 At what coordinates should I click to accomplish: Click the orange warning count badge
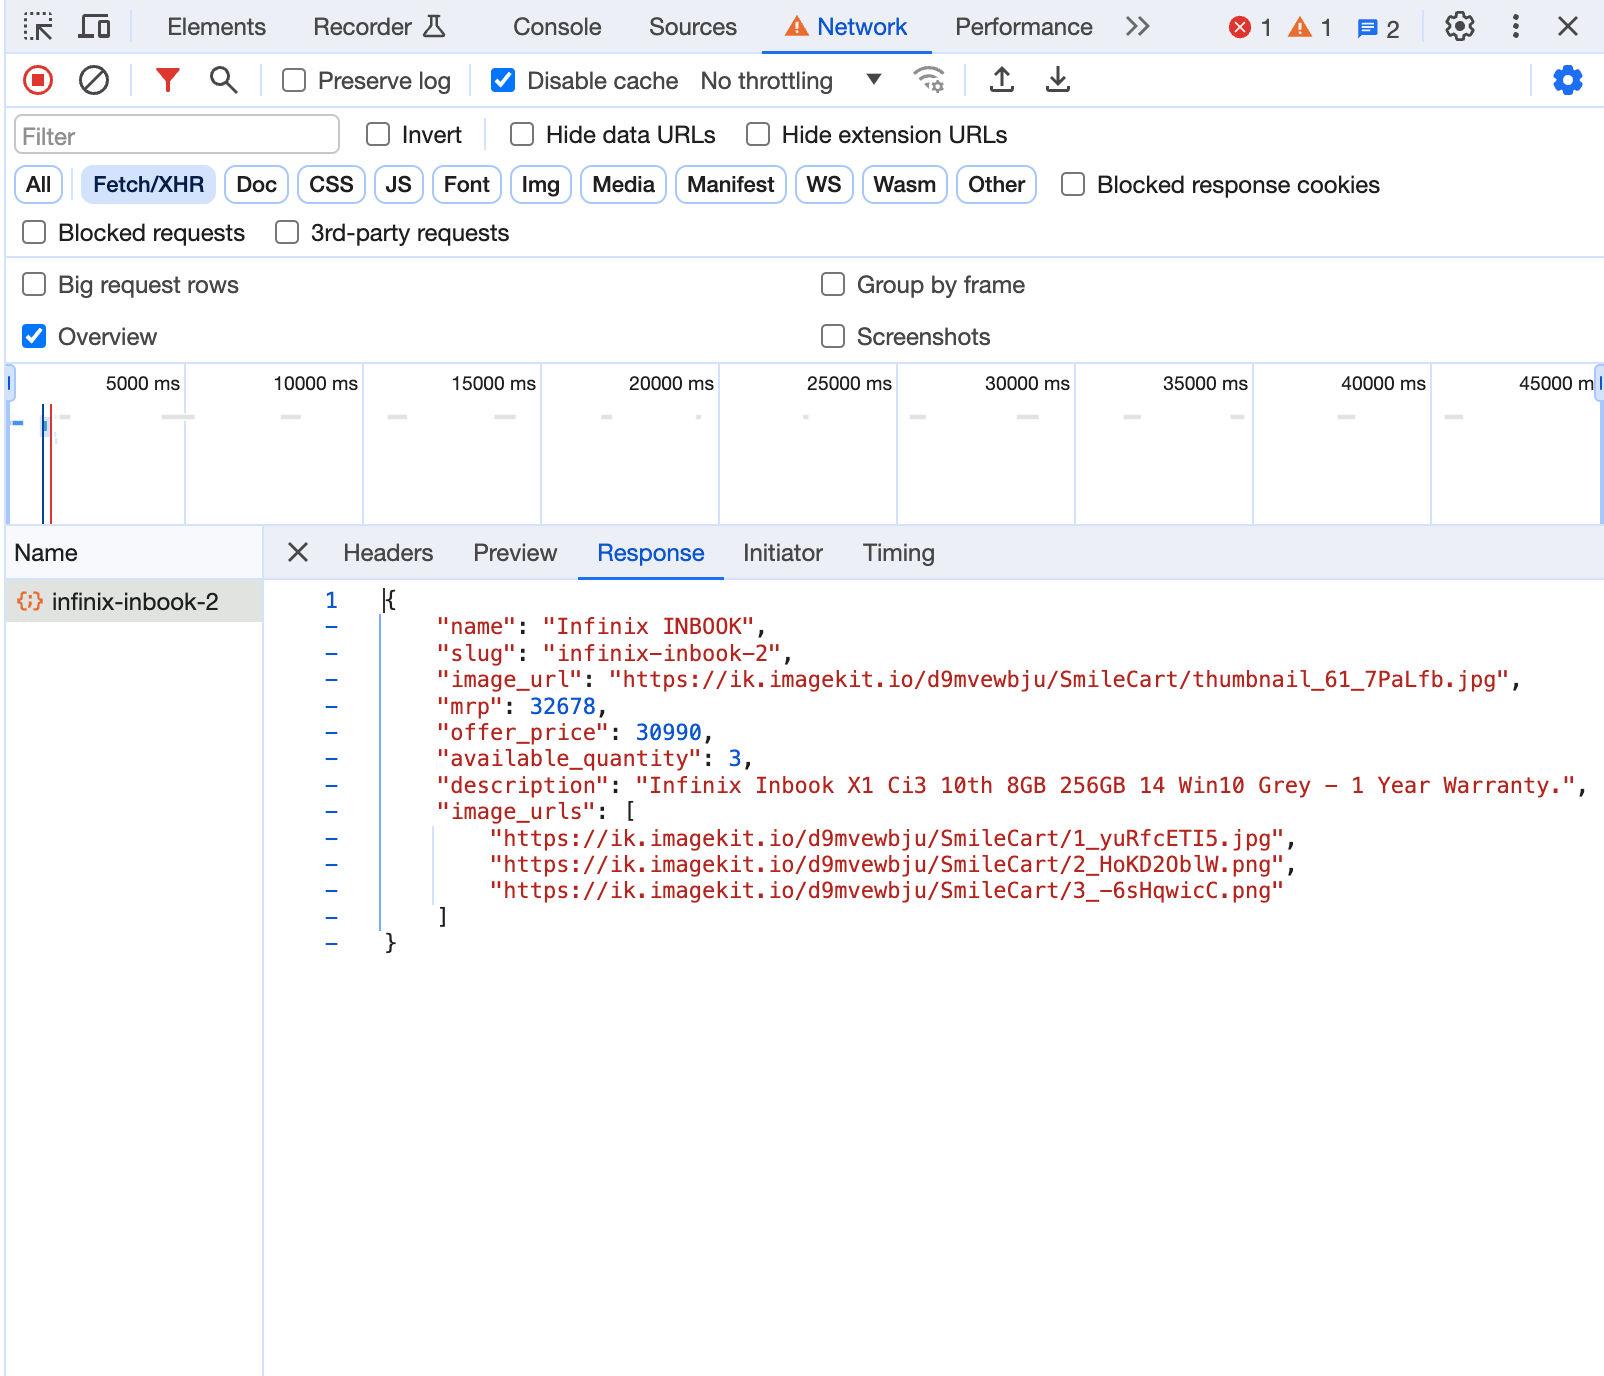(x=1310, y=27)
